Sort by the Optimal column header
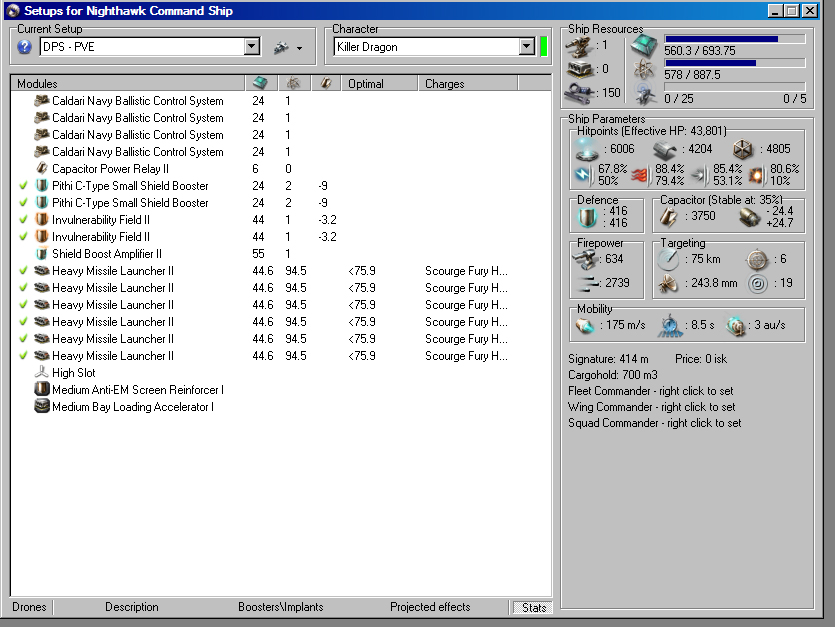The image size is (835, 627). 380,83
